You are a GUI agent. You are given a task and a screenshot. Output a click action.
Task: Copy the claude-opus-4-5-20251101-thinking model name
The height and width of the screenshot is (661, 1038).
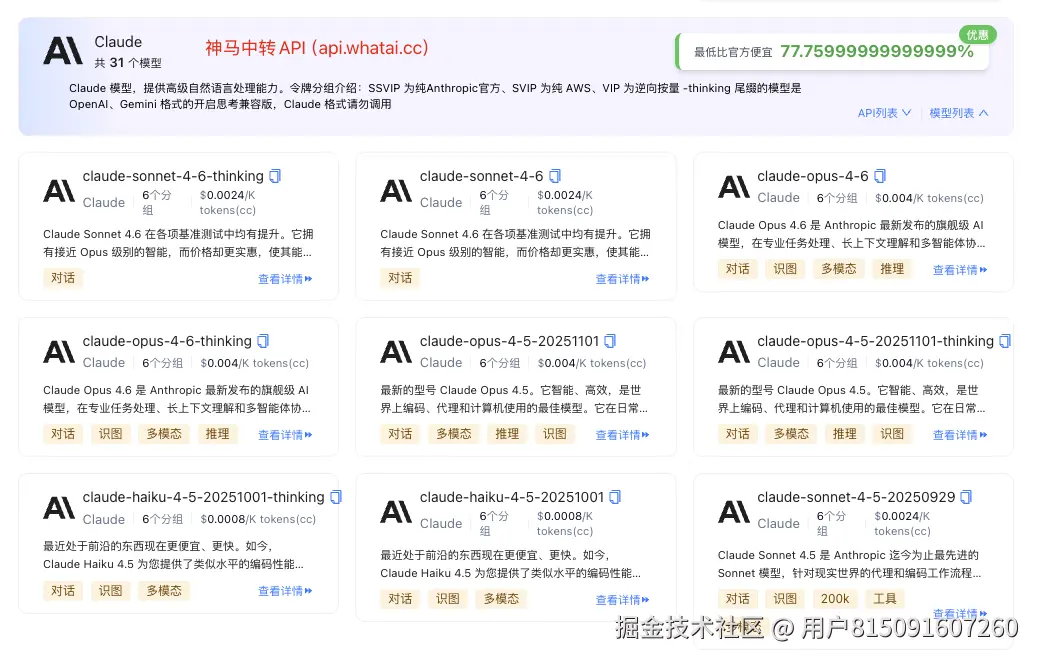coord(1005,341)
